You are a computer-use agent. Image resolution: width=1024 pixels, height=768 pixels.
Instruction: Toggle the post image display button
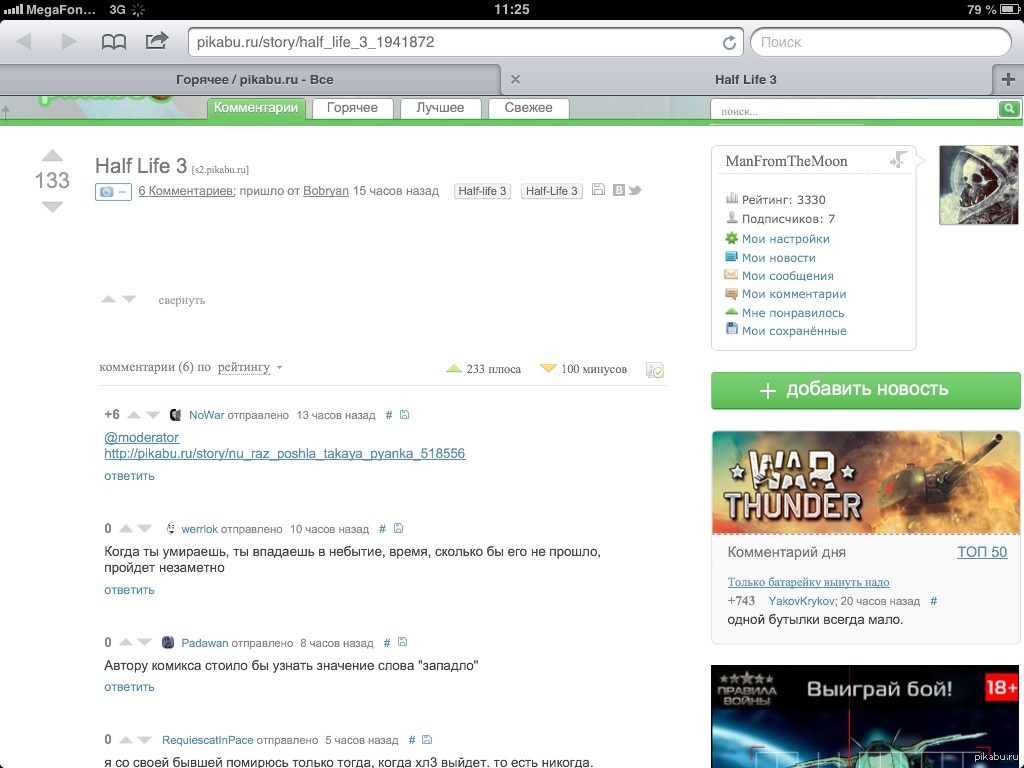point(113,192)
